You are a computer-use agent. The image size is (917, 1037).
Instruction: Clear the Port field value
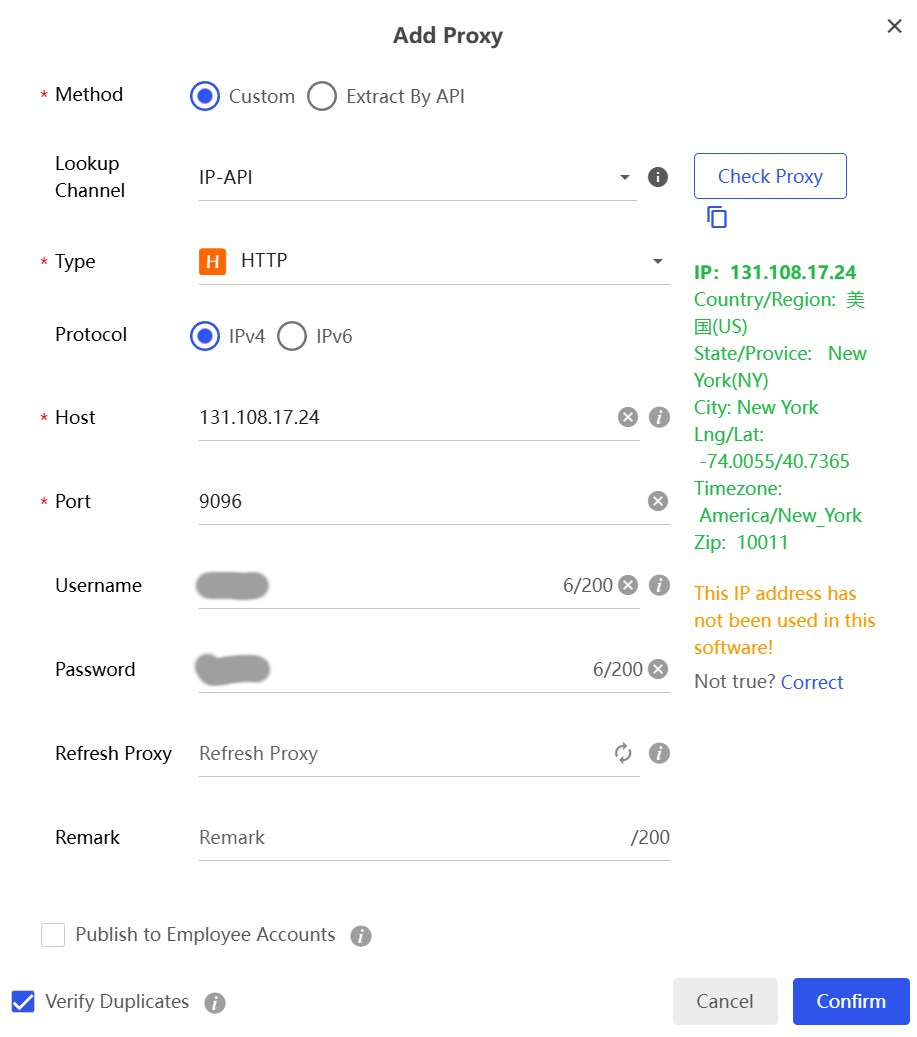pos(657,501)
